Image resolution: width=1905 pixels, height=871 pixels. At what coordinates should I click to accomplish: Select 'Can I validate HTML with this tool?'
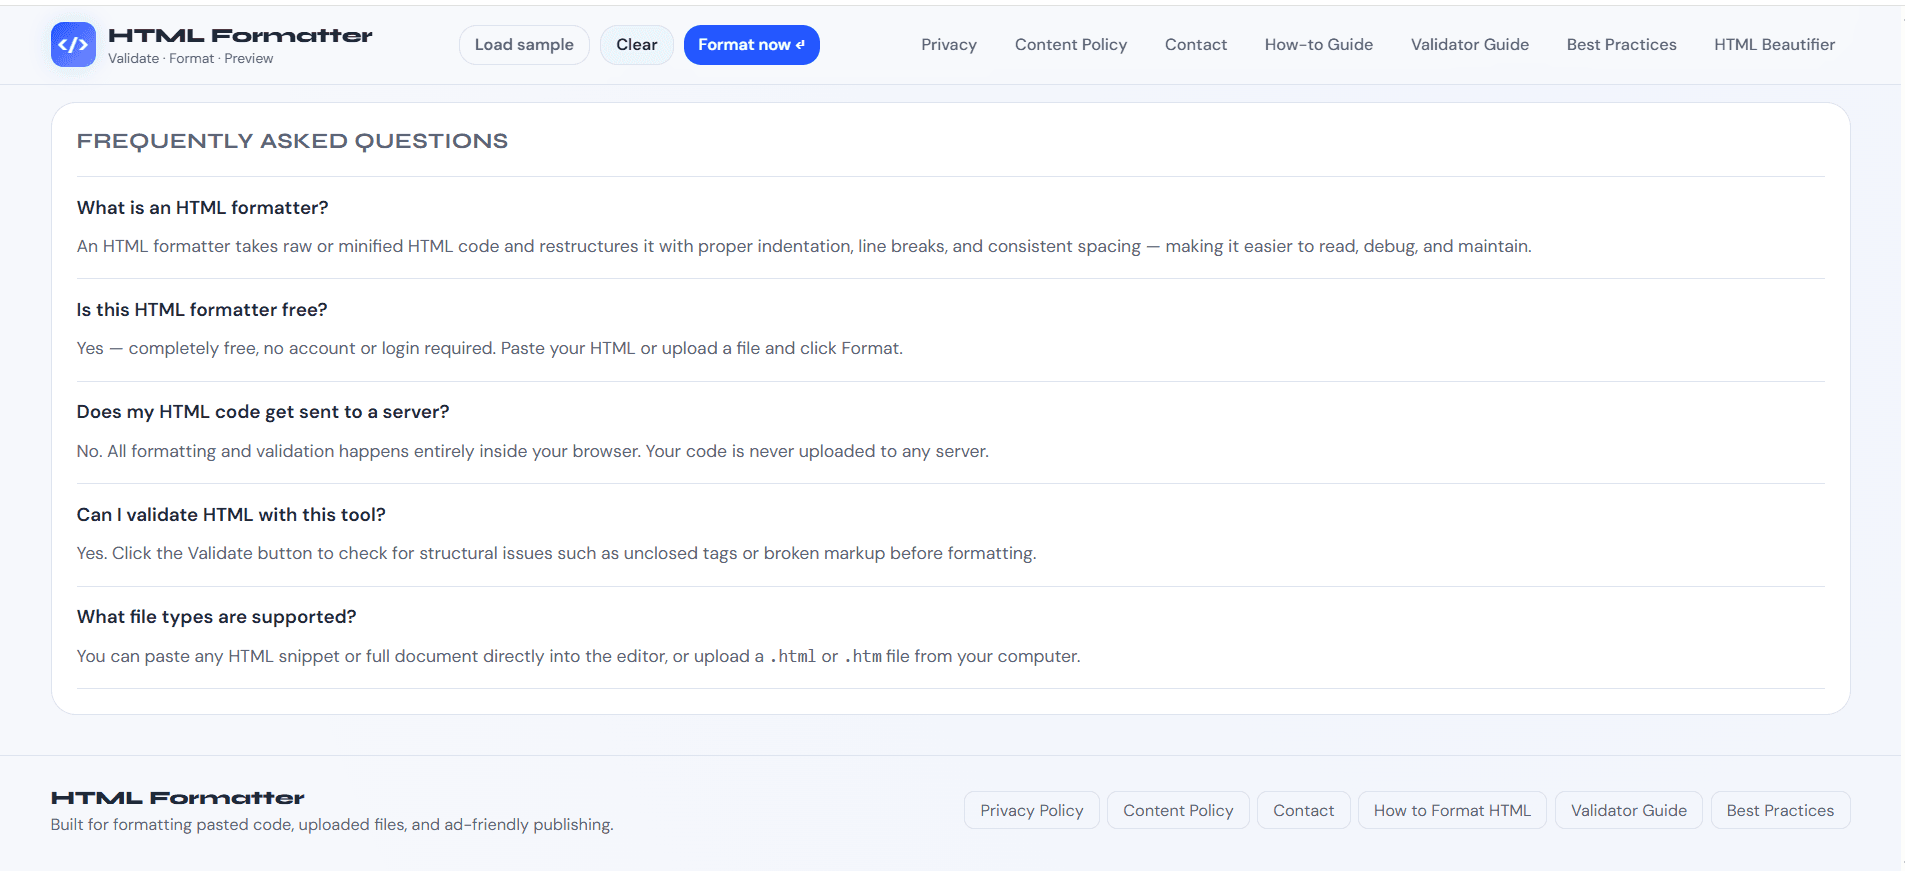(231, 515)
